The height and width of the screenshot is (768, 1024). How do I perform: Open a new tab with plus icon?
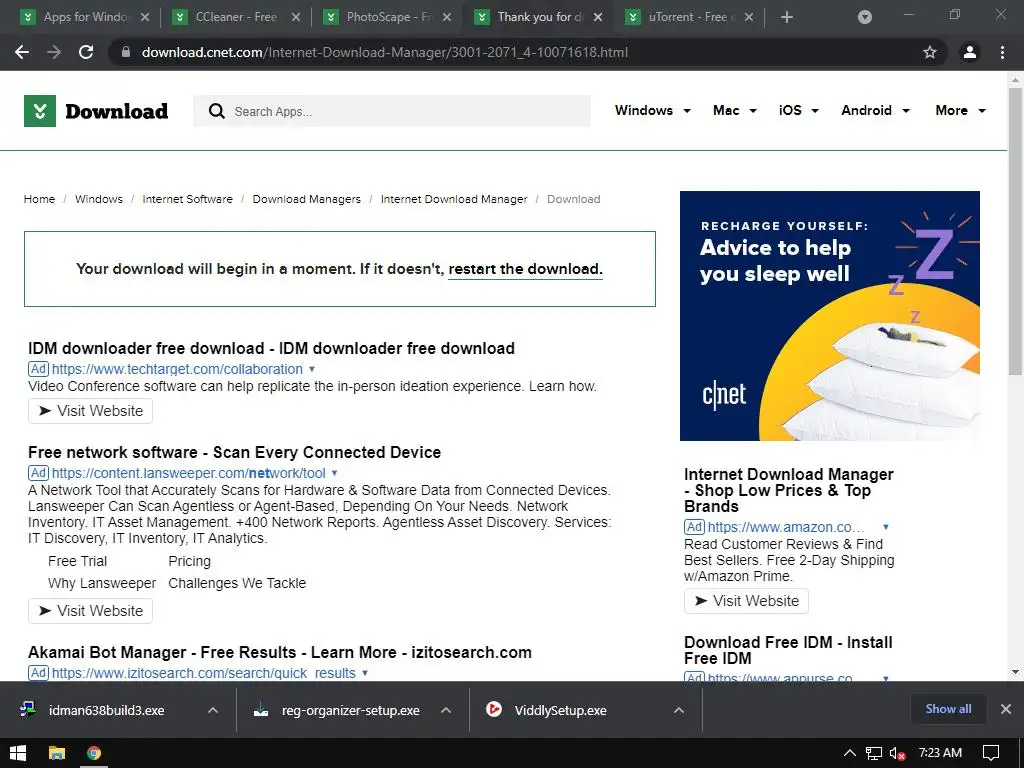787,17
